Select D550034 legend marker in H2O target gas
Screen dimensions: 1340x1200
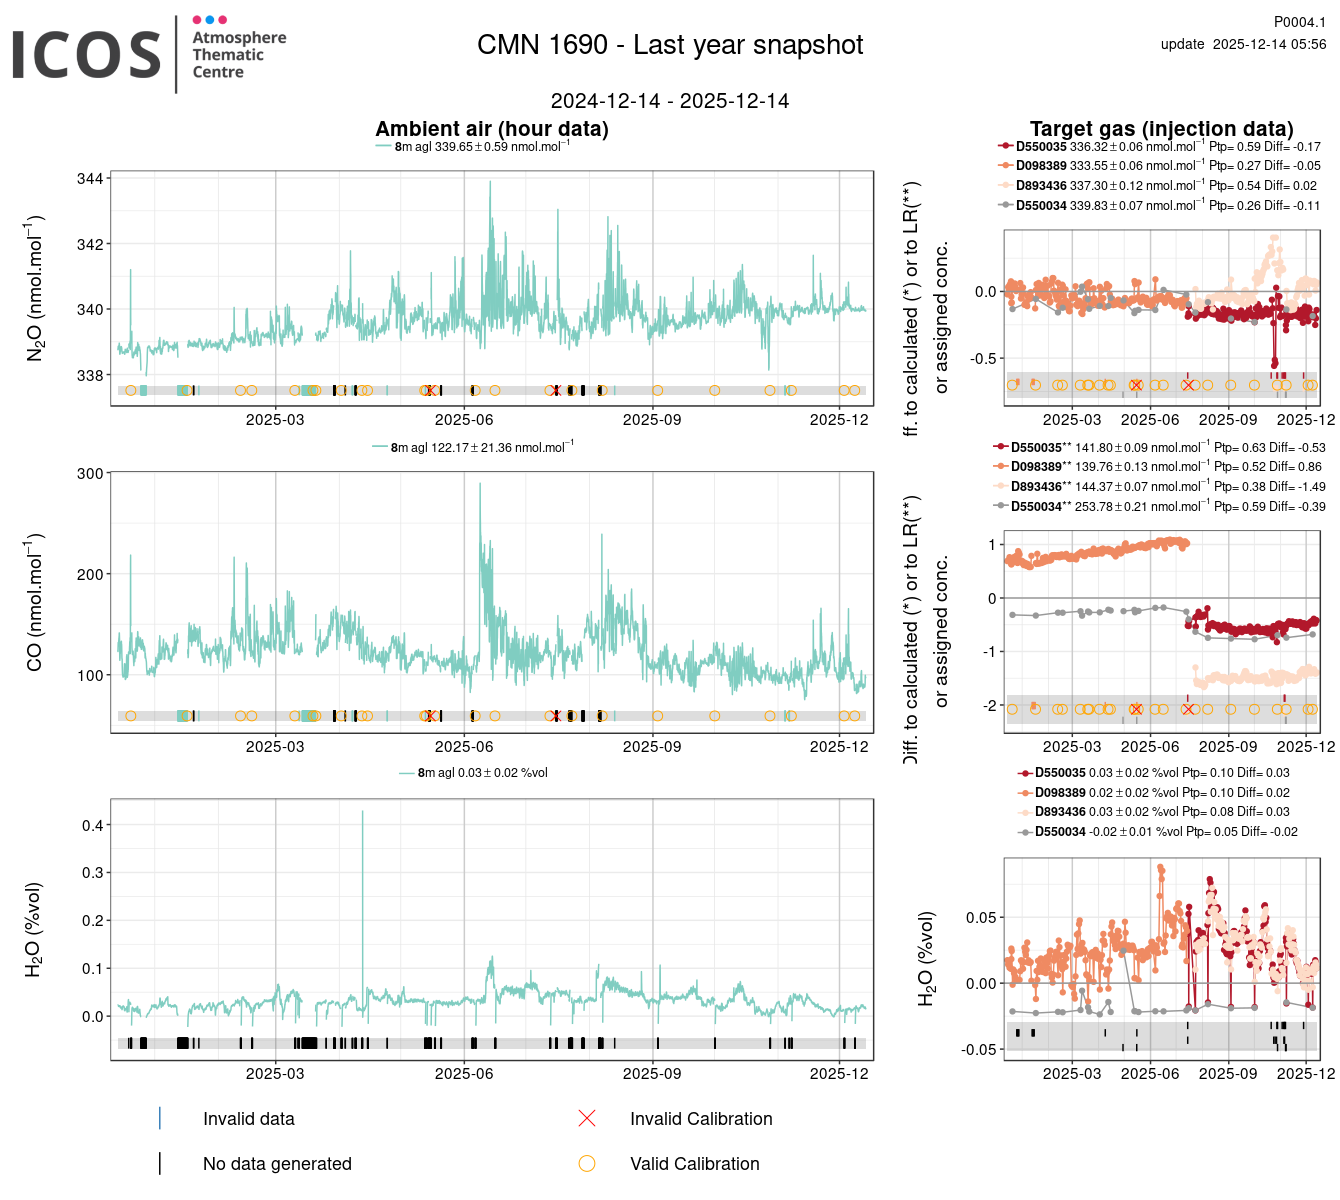[1025, 832]
